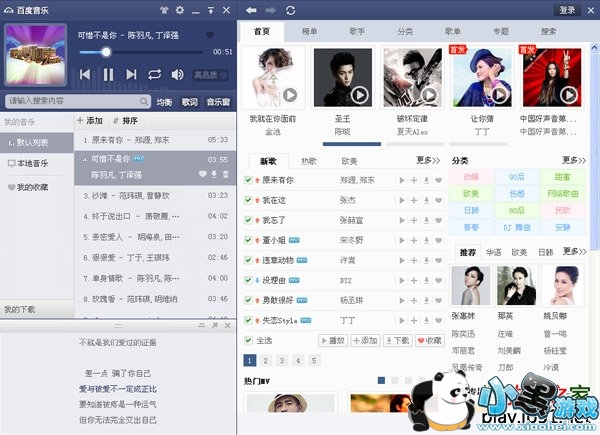Screen dimensions: 600x435
Task: Expand 更多>> in the 推荐 artists section
Action: click(x=574, y=251)
